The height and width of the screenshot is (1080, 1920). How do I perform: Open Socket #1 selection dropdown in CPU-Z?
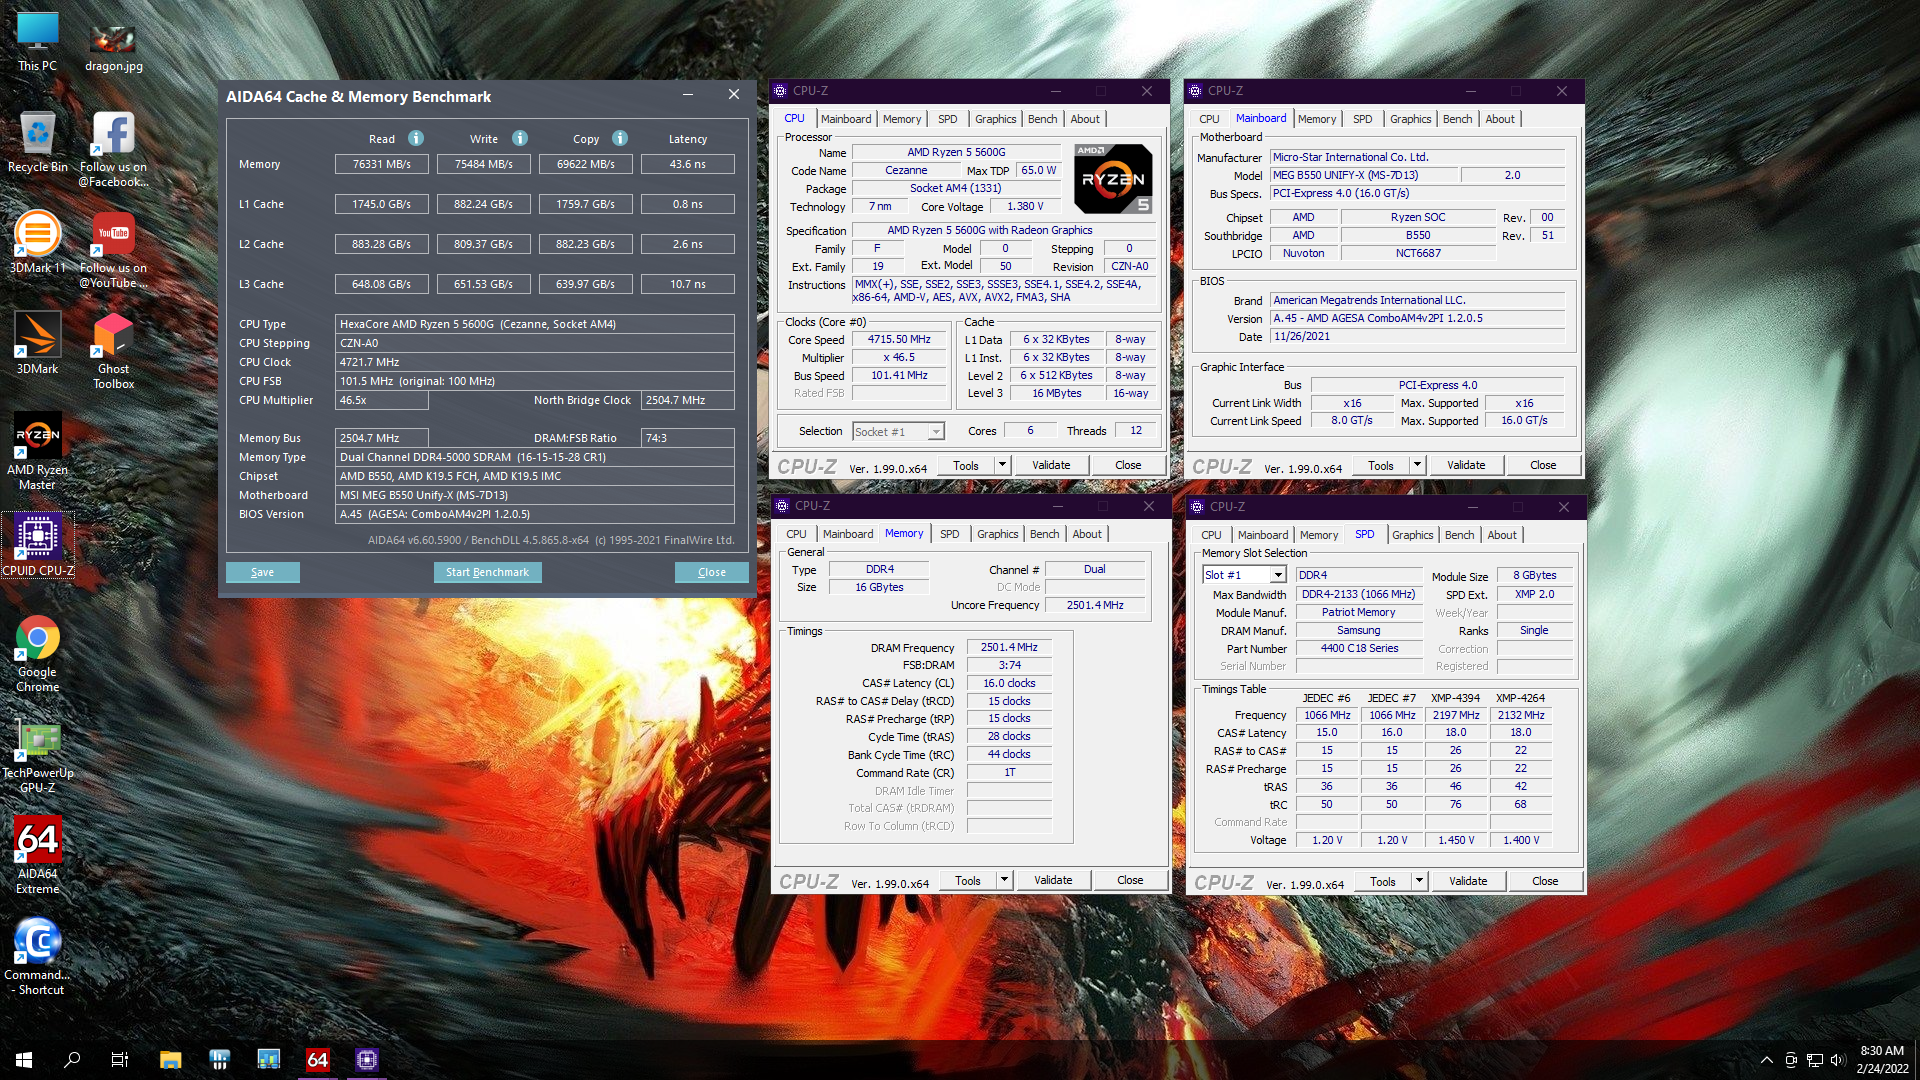pos(898,431)
